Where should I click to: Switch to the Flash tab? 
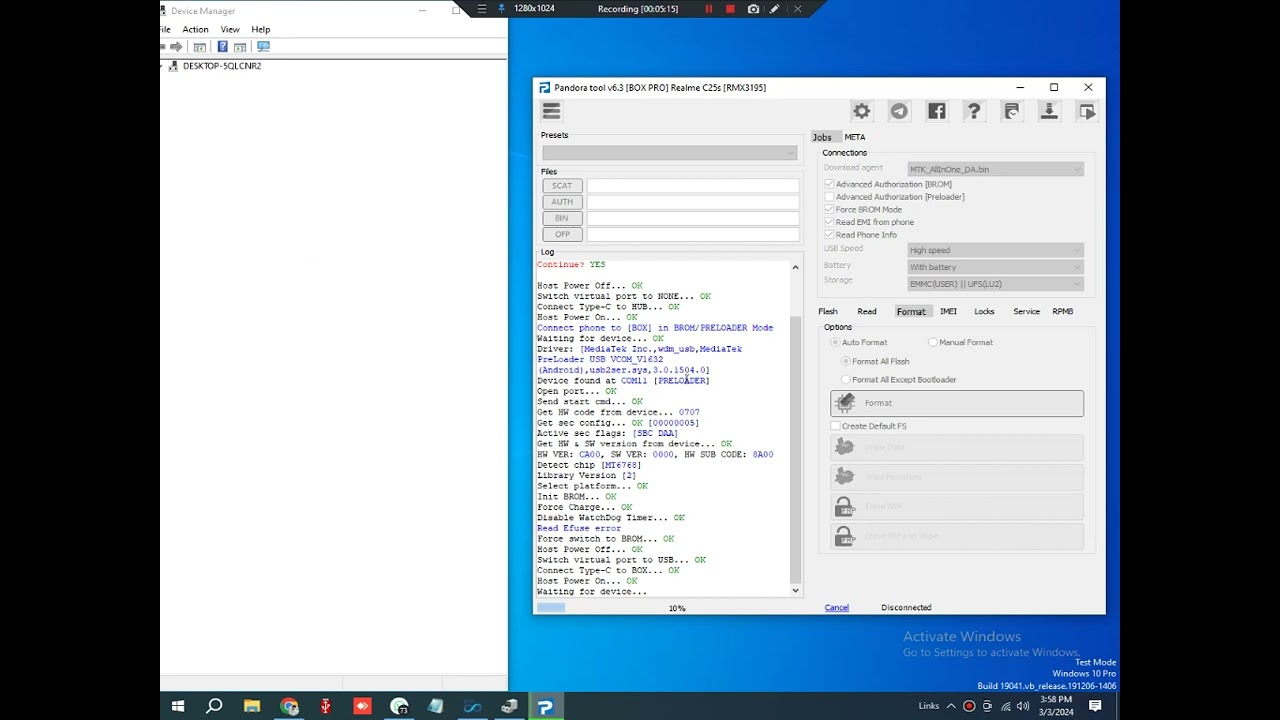[828, 311]
